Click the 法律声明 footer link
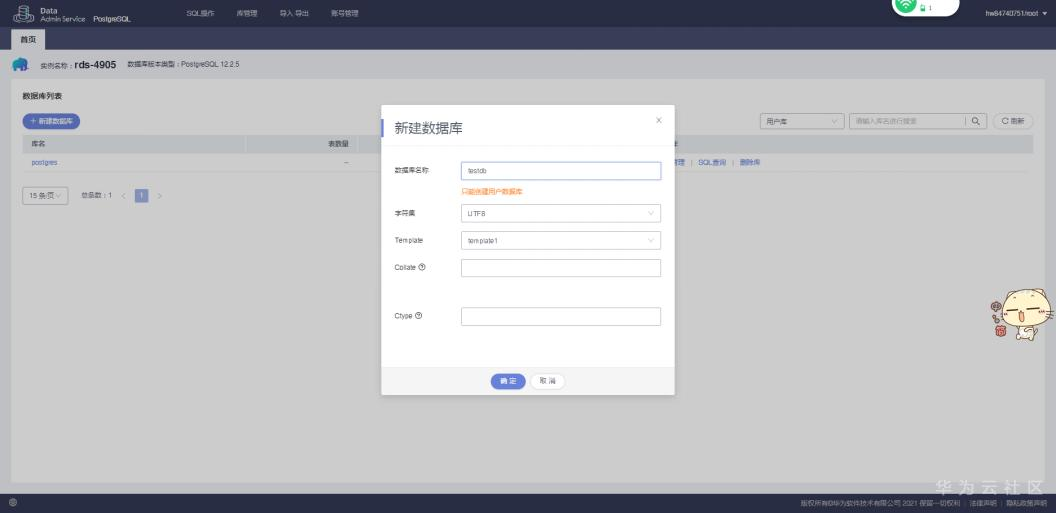The image size is (1056, 513). point(983,503)
